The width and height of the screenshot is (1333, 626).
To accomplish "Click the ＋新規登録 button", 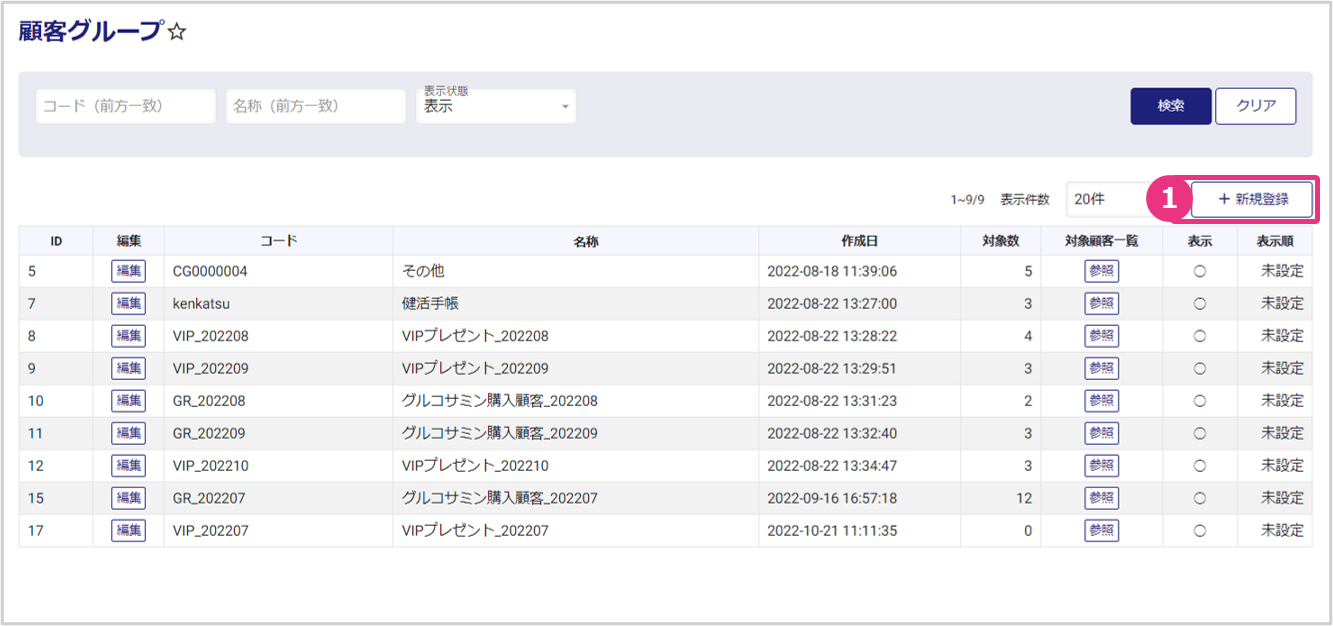I will click(x=1252, y=199).
